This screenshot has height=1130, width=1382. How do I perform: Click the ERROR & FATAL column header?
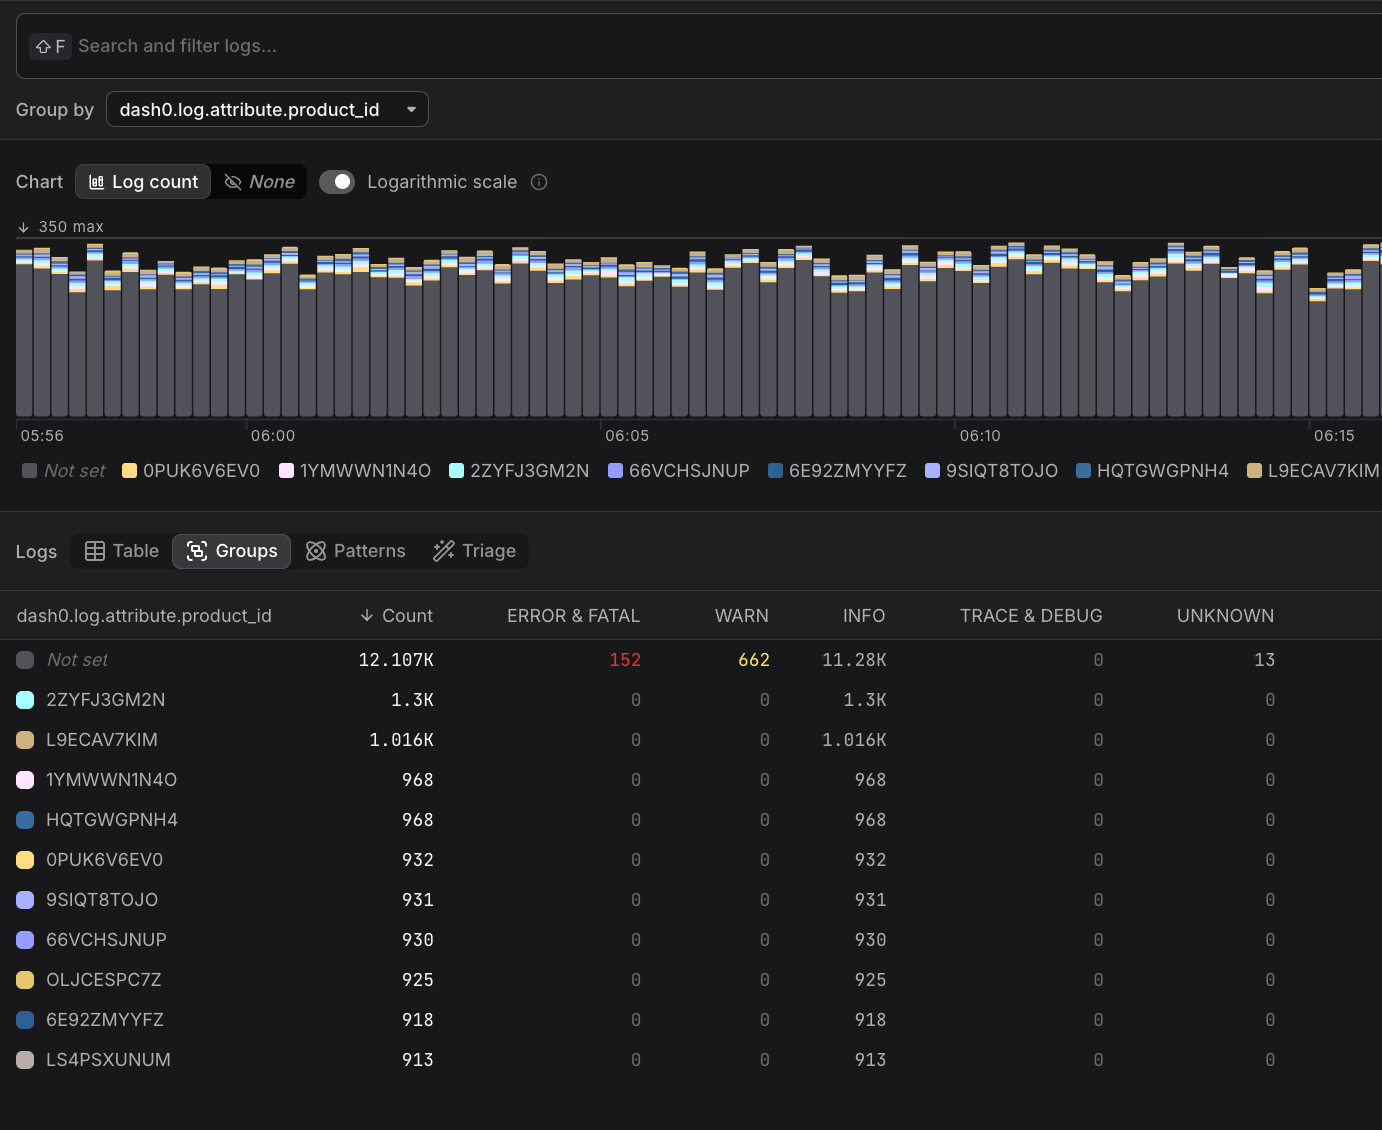[573, 616]
